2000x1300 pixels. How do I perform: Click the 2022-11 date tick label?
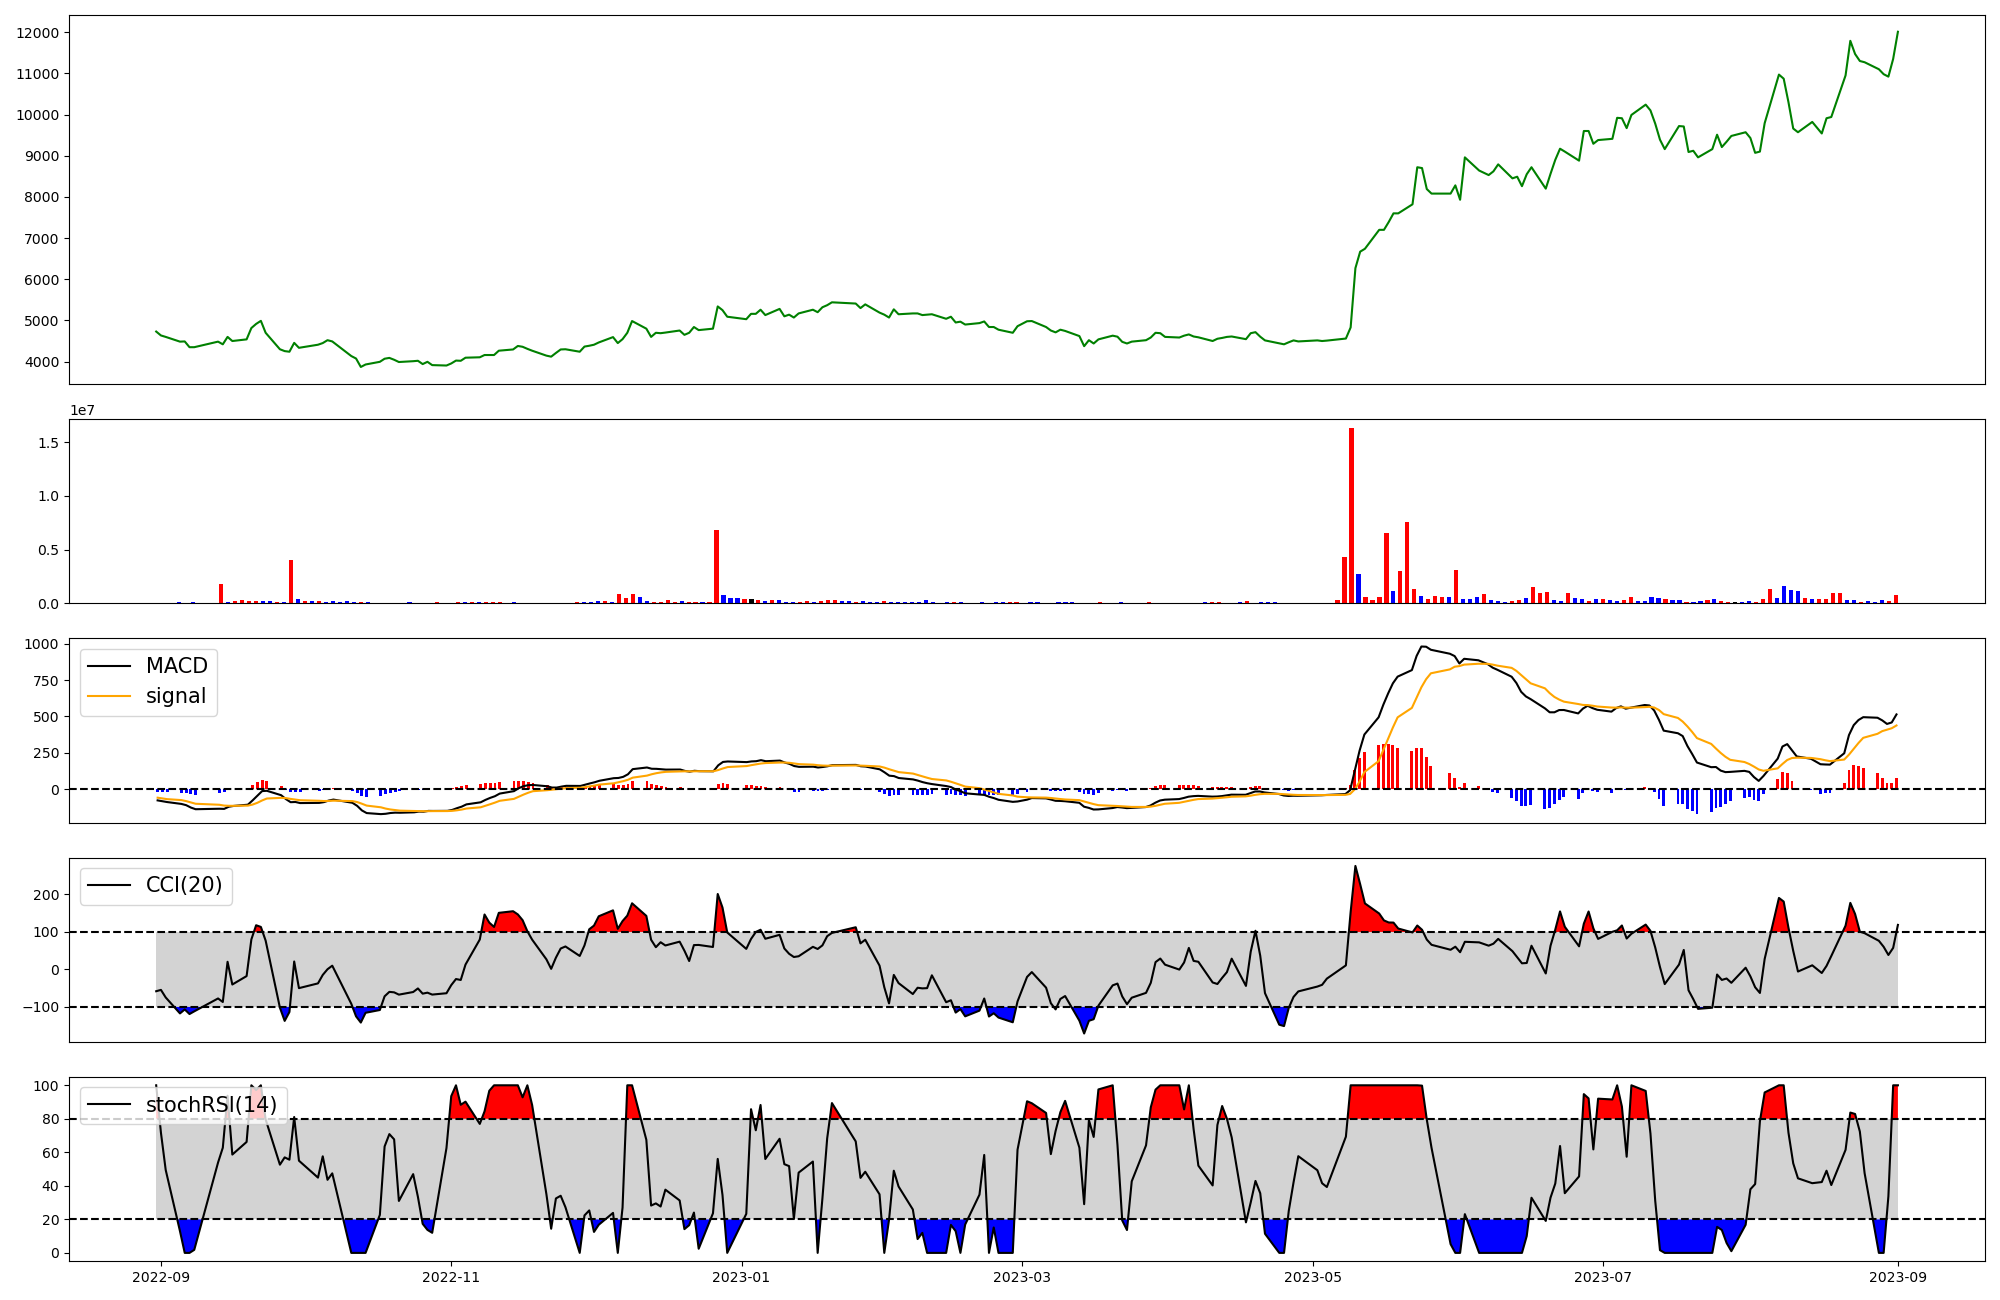pos(452,1277)
